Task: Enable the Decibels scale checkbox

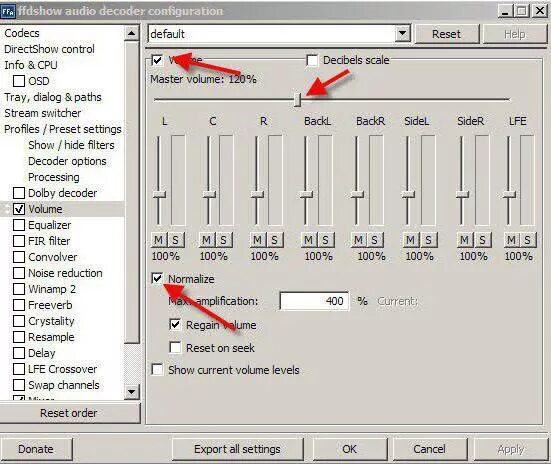Action: pos(312,60)
